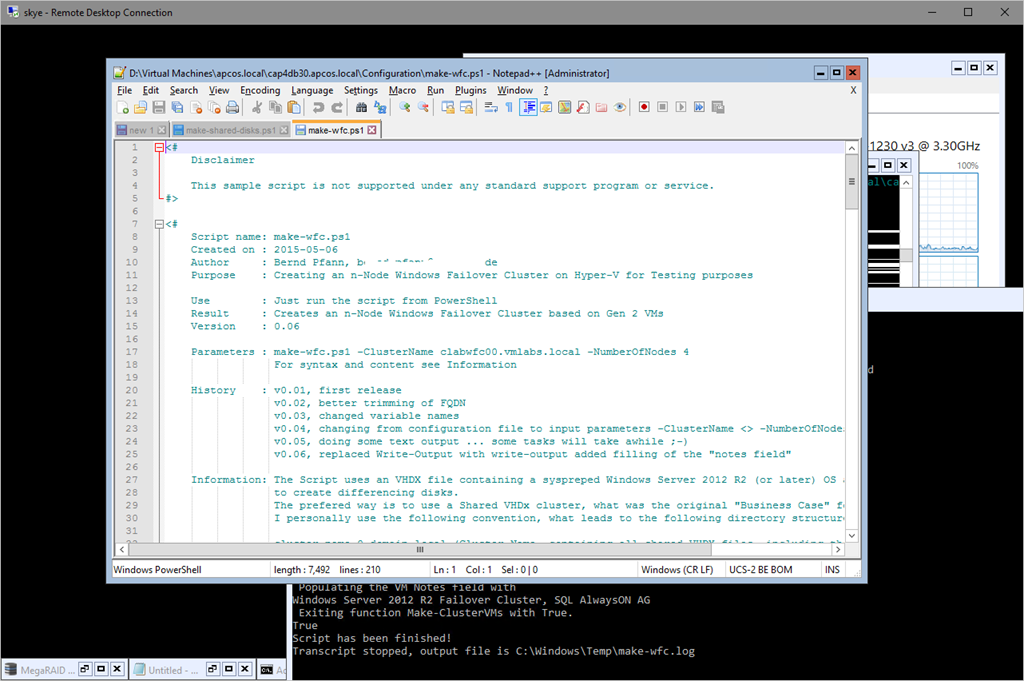This screenshot has height=681, width=1024.
Task: Switch to the make-shared-disks.ps1 tab
Action: [229, 130]
